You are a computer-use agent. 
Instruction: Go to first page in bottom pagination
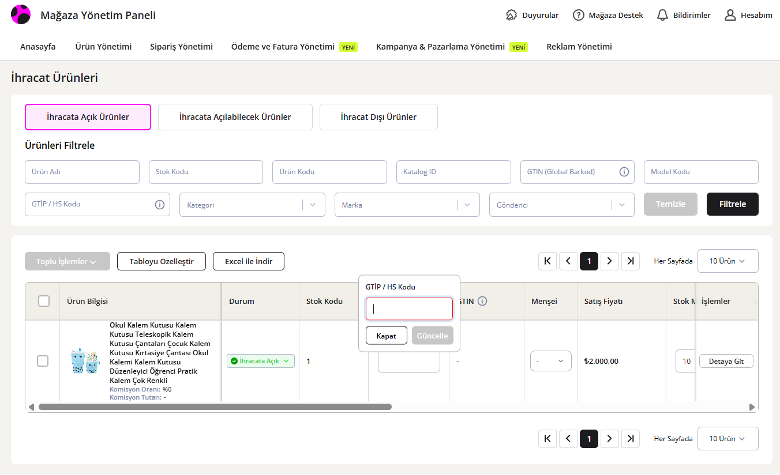(x=547, y=439)
